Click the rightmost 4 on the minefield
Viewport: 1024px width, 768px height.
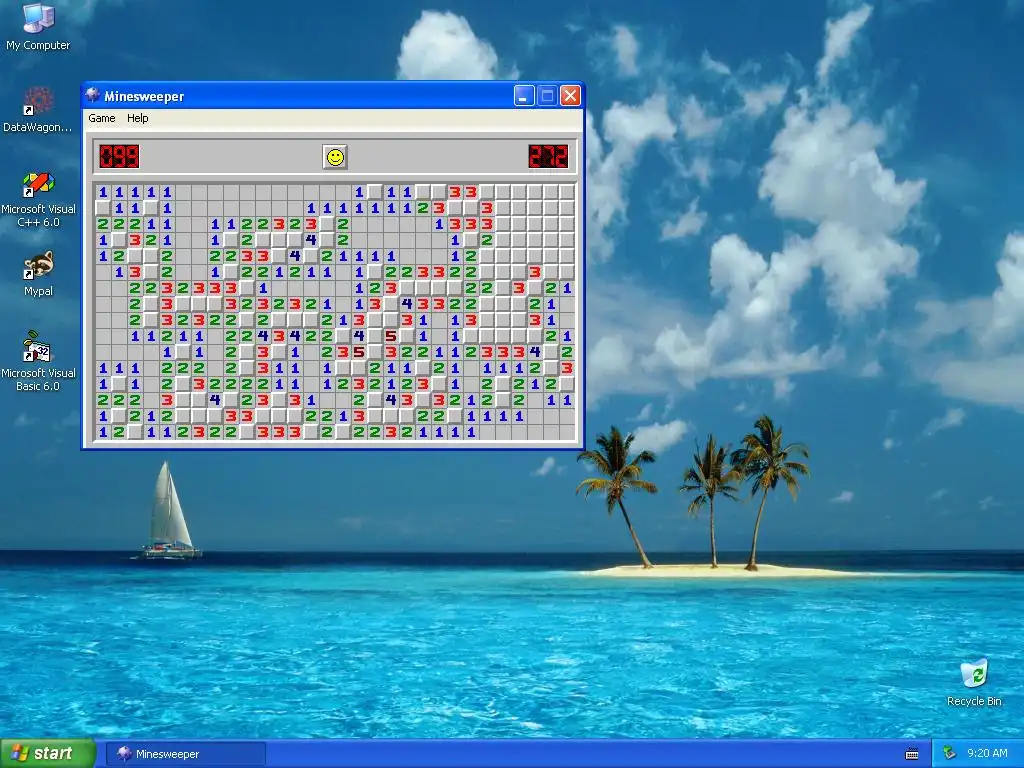[x=535, y=352]
